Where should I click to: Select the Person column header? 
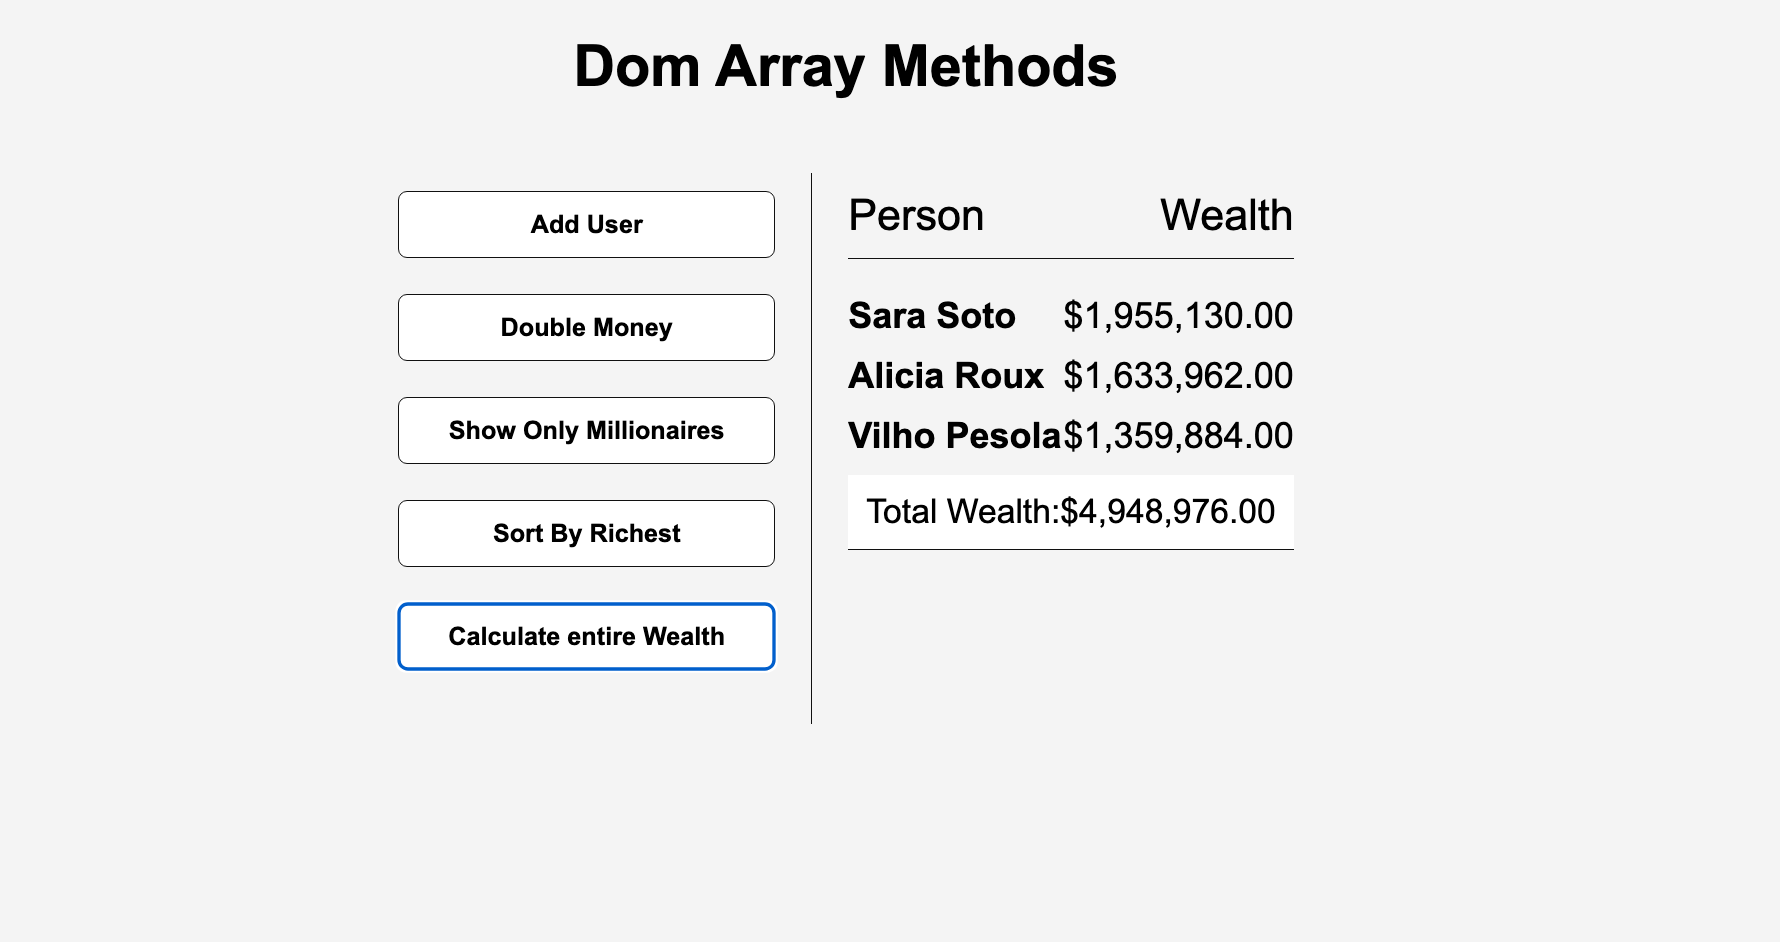(915, 215)
